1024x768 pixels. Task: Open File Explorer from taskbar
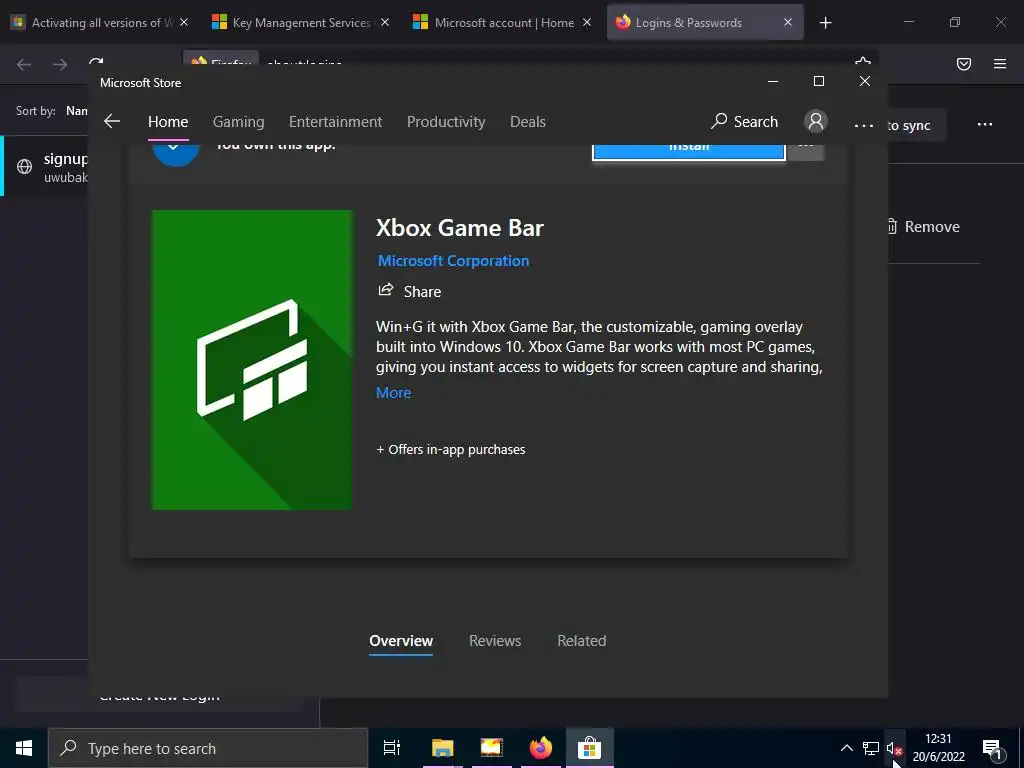pos(442,748)
